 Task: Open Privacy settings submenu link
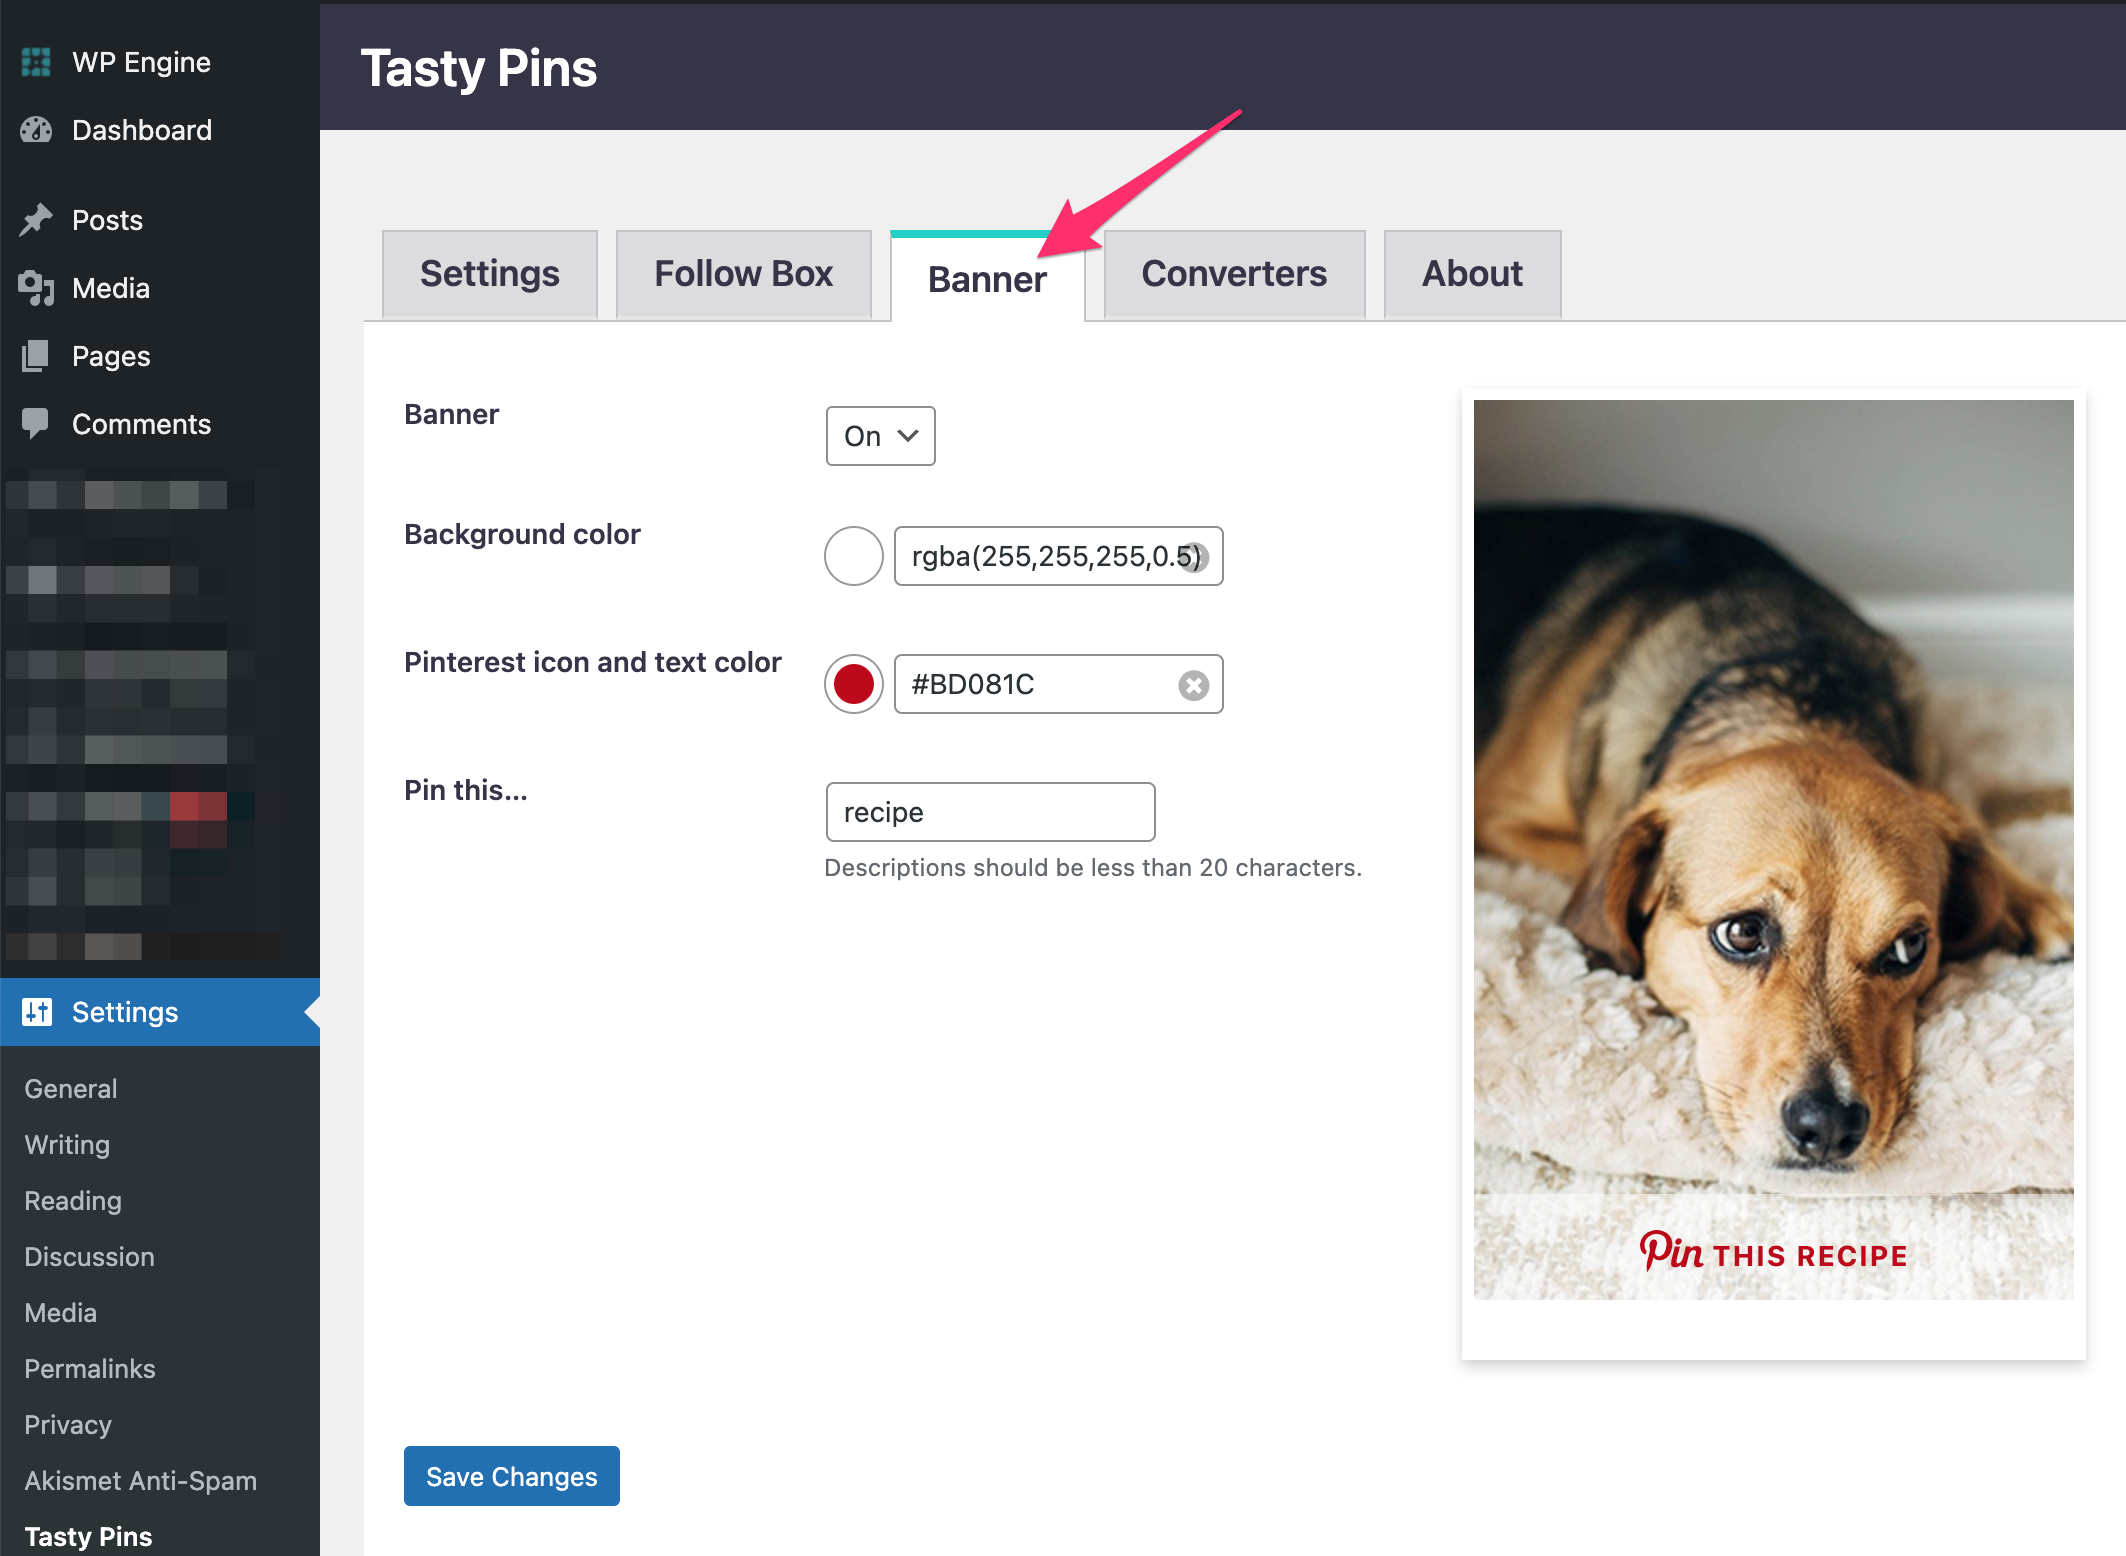(x=68, y=1425)
